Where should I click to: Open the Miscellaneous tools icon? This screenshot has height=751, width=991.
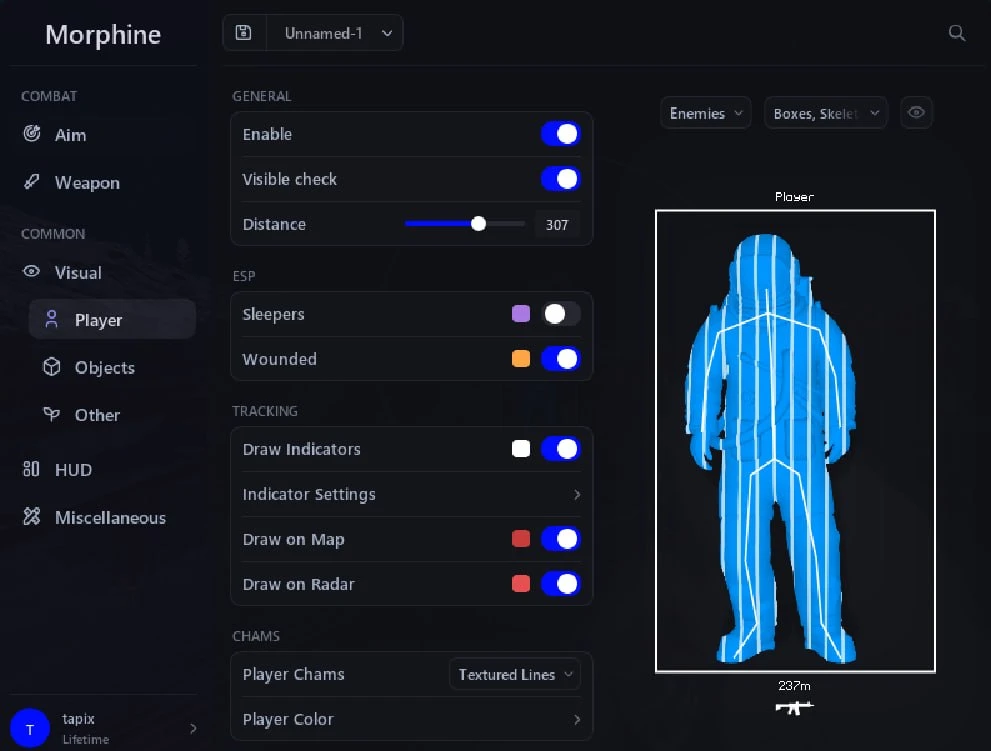tap(32, 517)
